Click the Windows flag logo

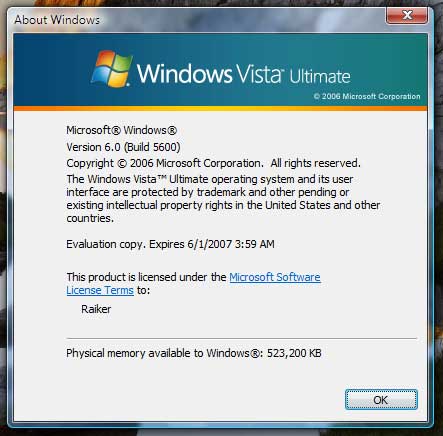(111, 69)
